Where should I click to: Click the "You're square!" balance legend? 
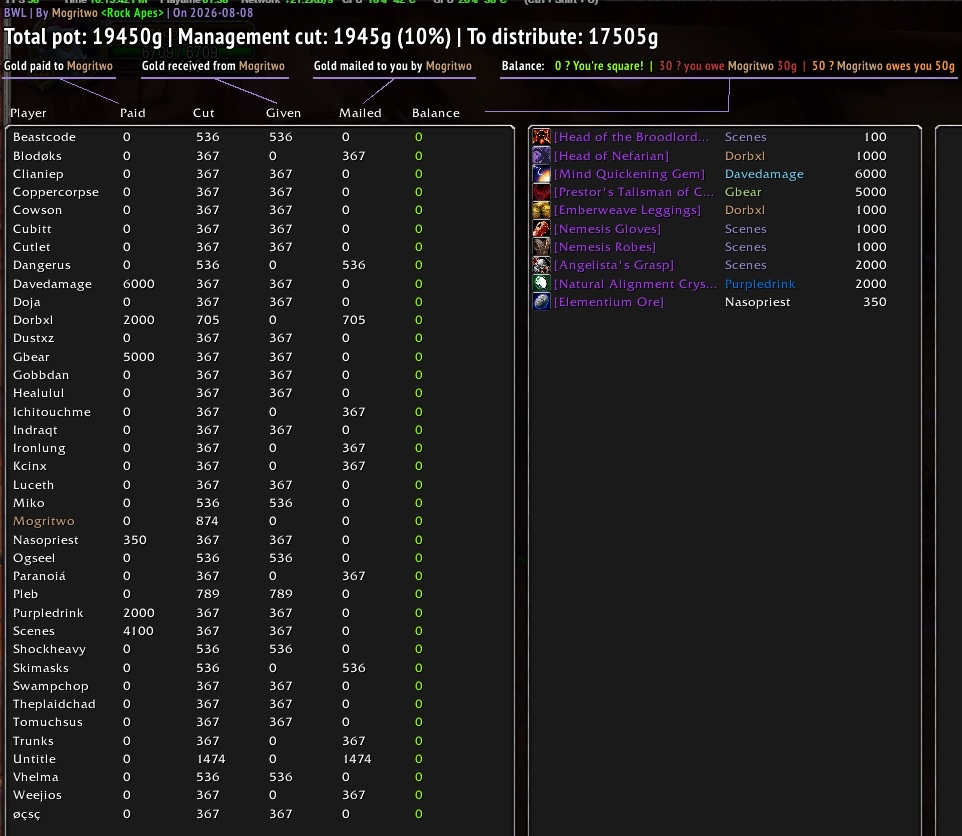click(x=599, y=66)
